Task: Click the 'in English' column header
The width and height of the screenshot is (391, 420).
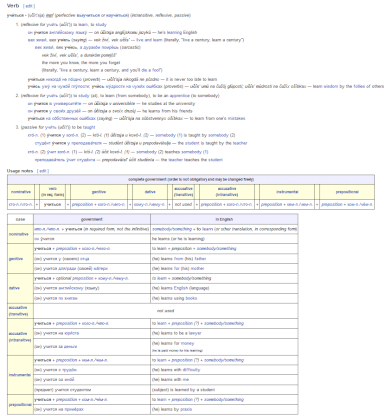Action: (x=224, y=219)
